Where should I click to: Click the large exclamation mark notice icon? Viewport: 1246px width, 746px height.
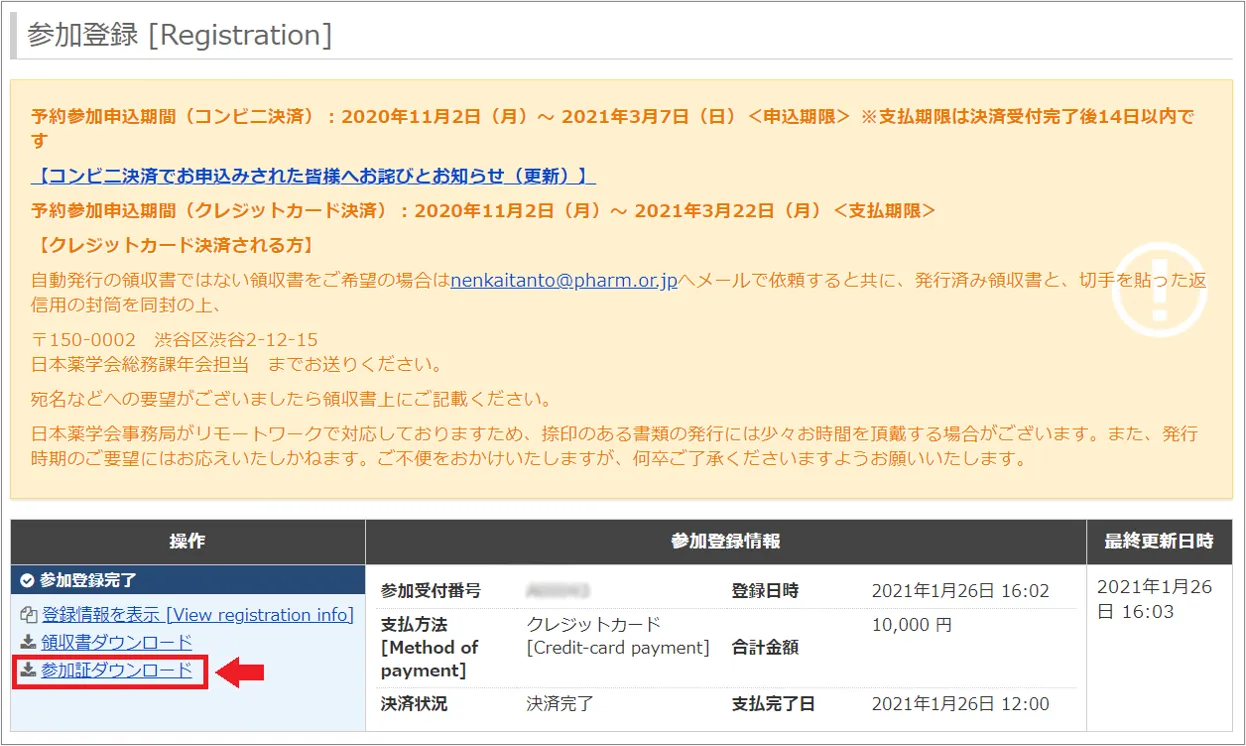[x=1159, y=289]
